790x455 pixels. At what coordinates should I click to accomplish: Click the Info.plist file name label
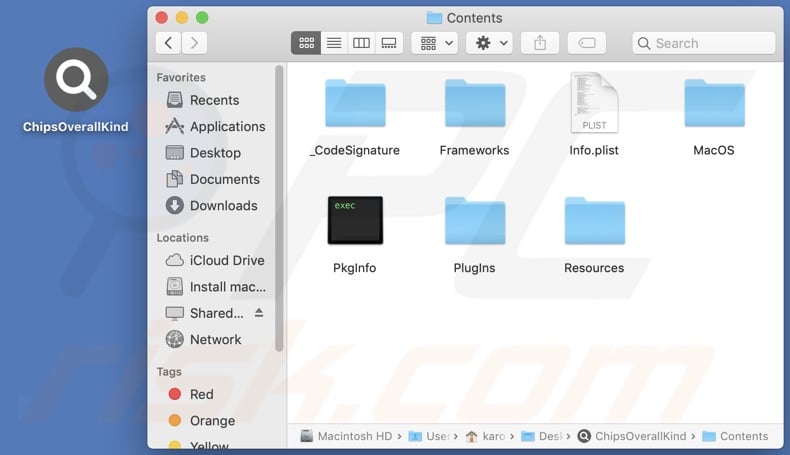tap(594, 150)
